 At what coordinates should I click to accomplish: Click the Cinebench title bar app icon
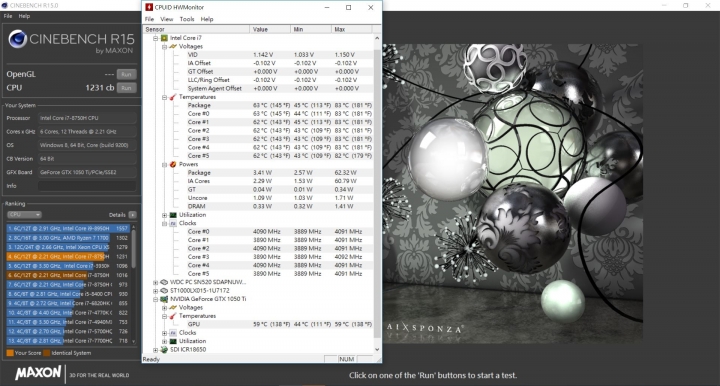tap(5, 6)
